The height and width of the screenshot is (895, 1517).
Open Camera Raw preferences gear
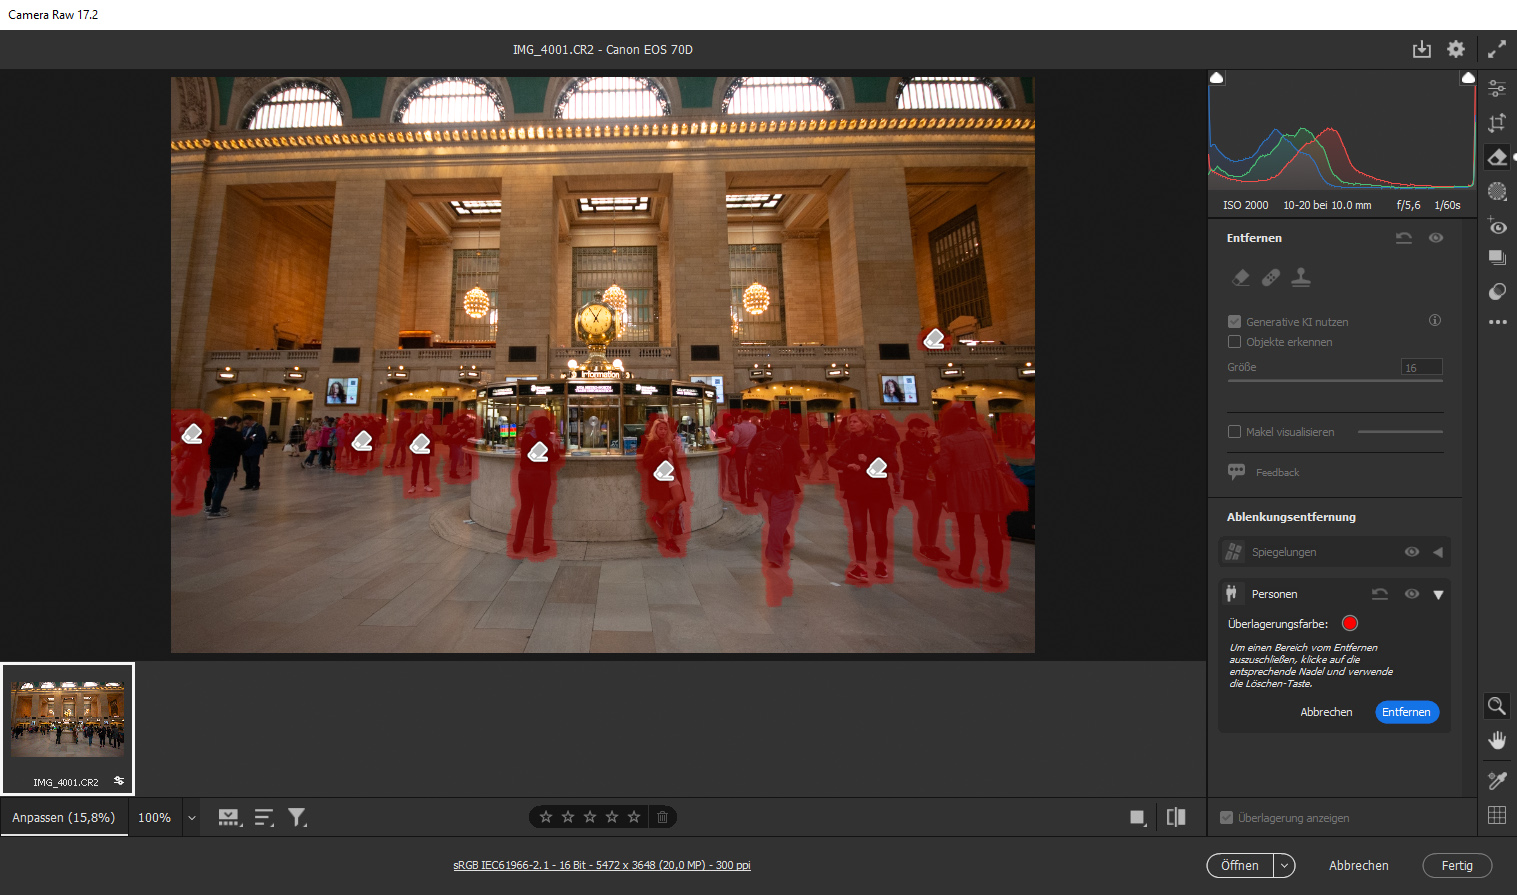pyautogui.click(x=1456, y=49)
